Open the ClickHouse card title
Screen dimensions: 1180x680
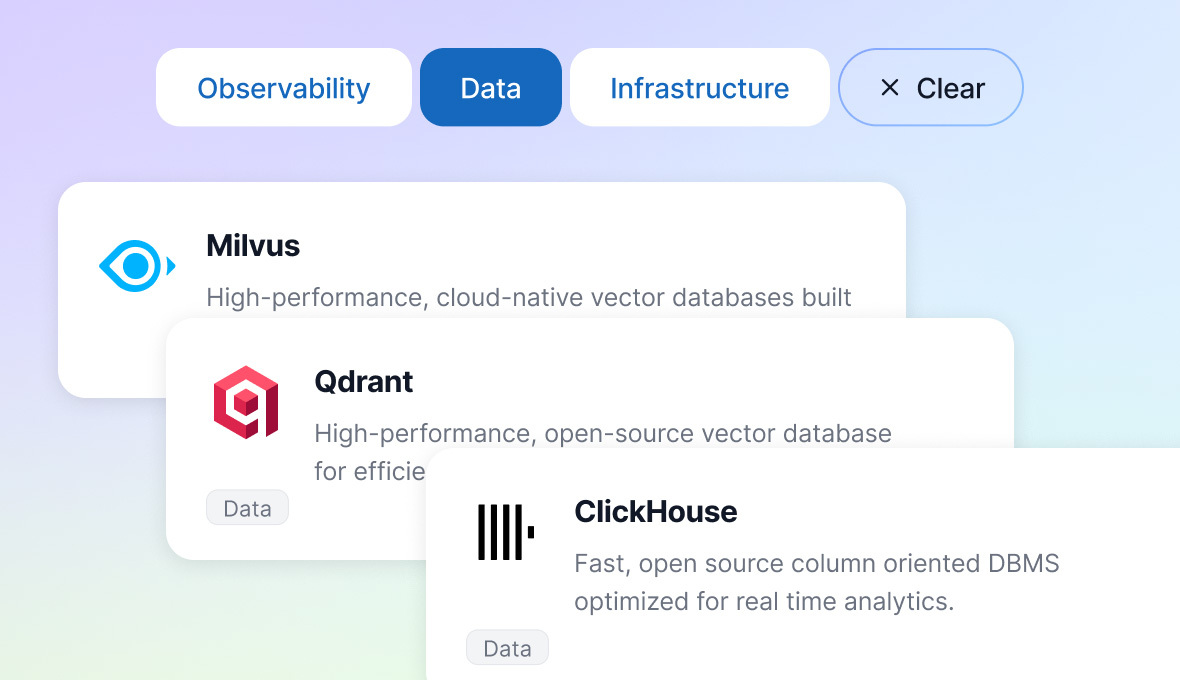(655, 512)
